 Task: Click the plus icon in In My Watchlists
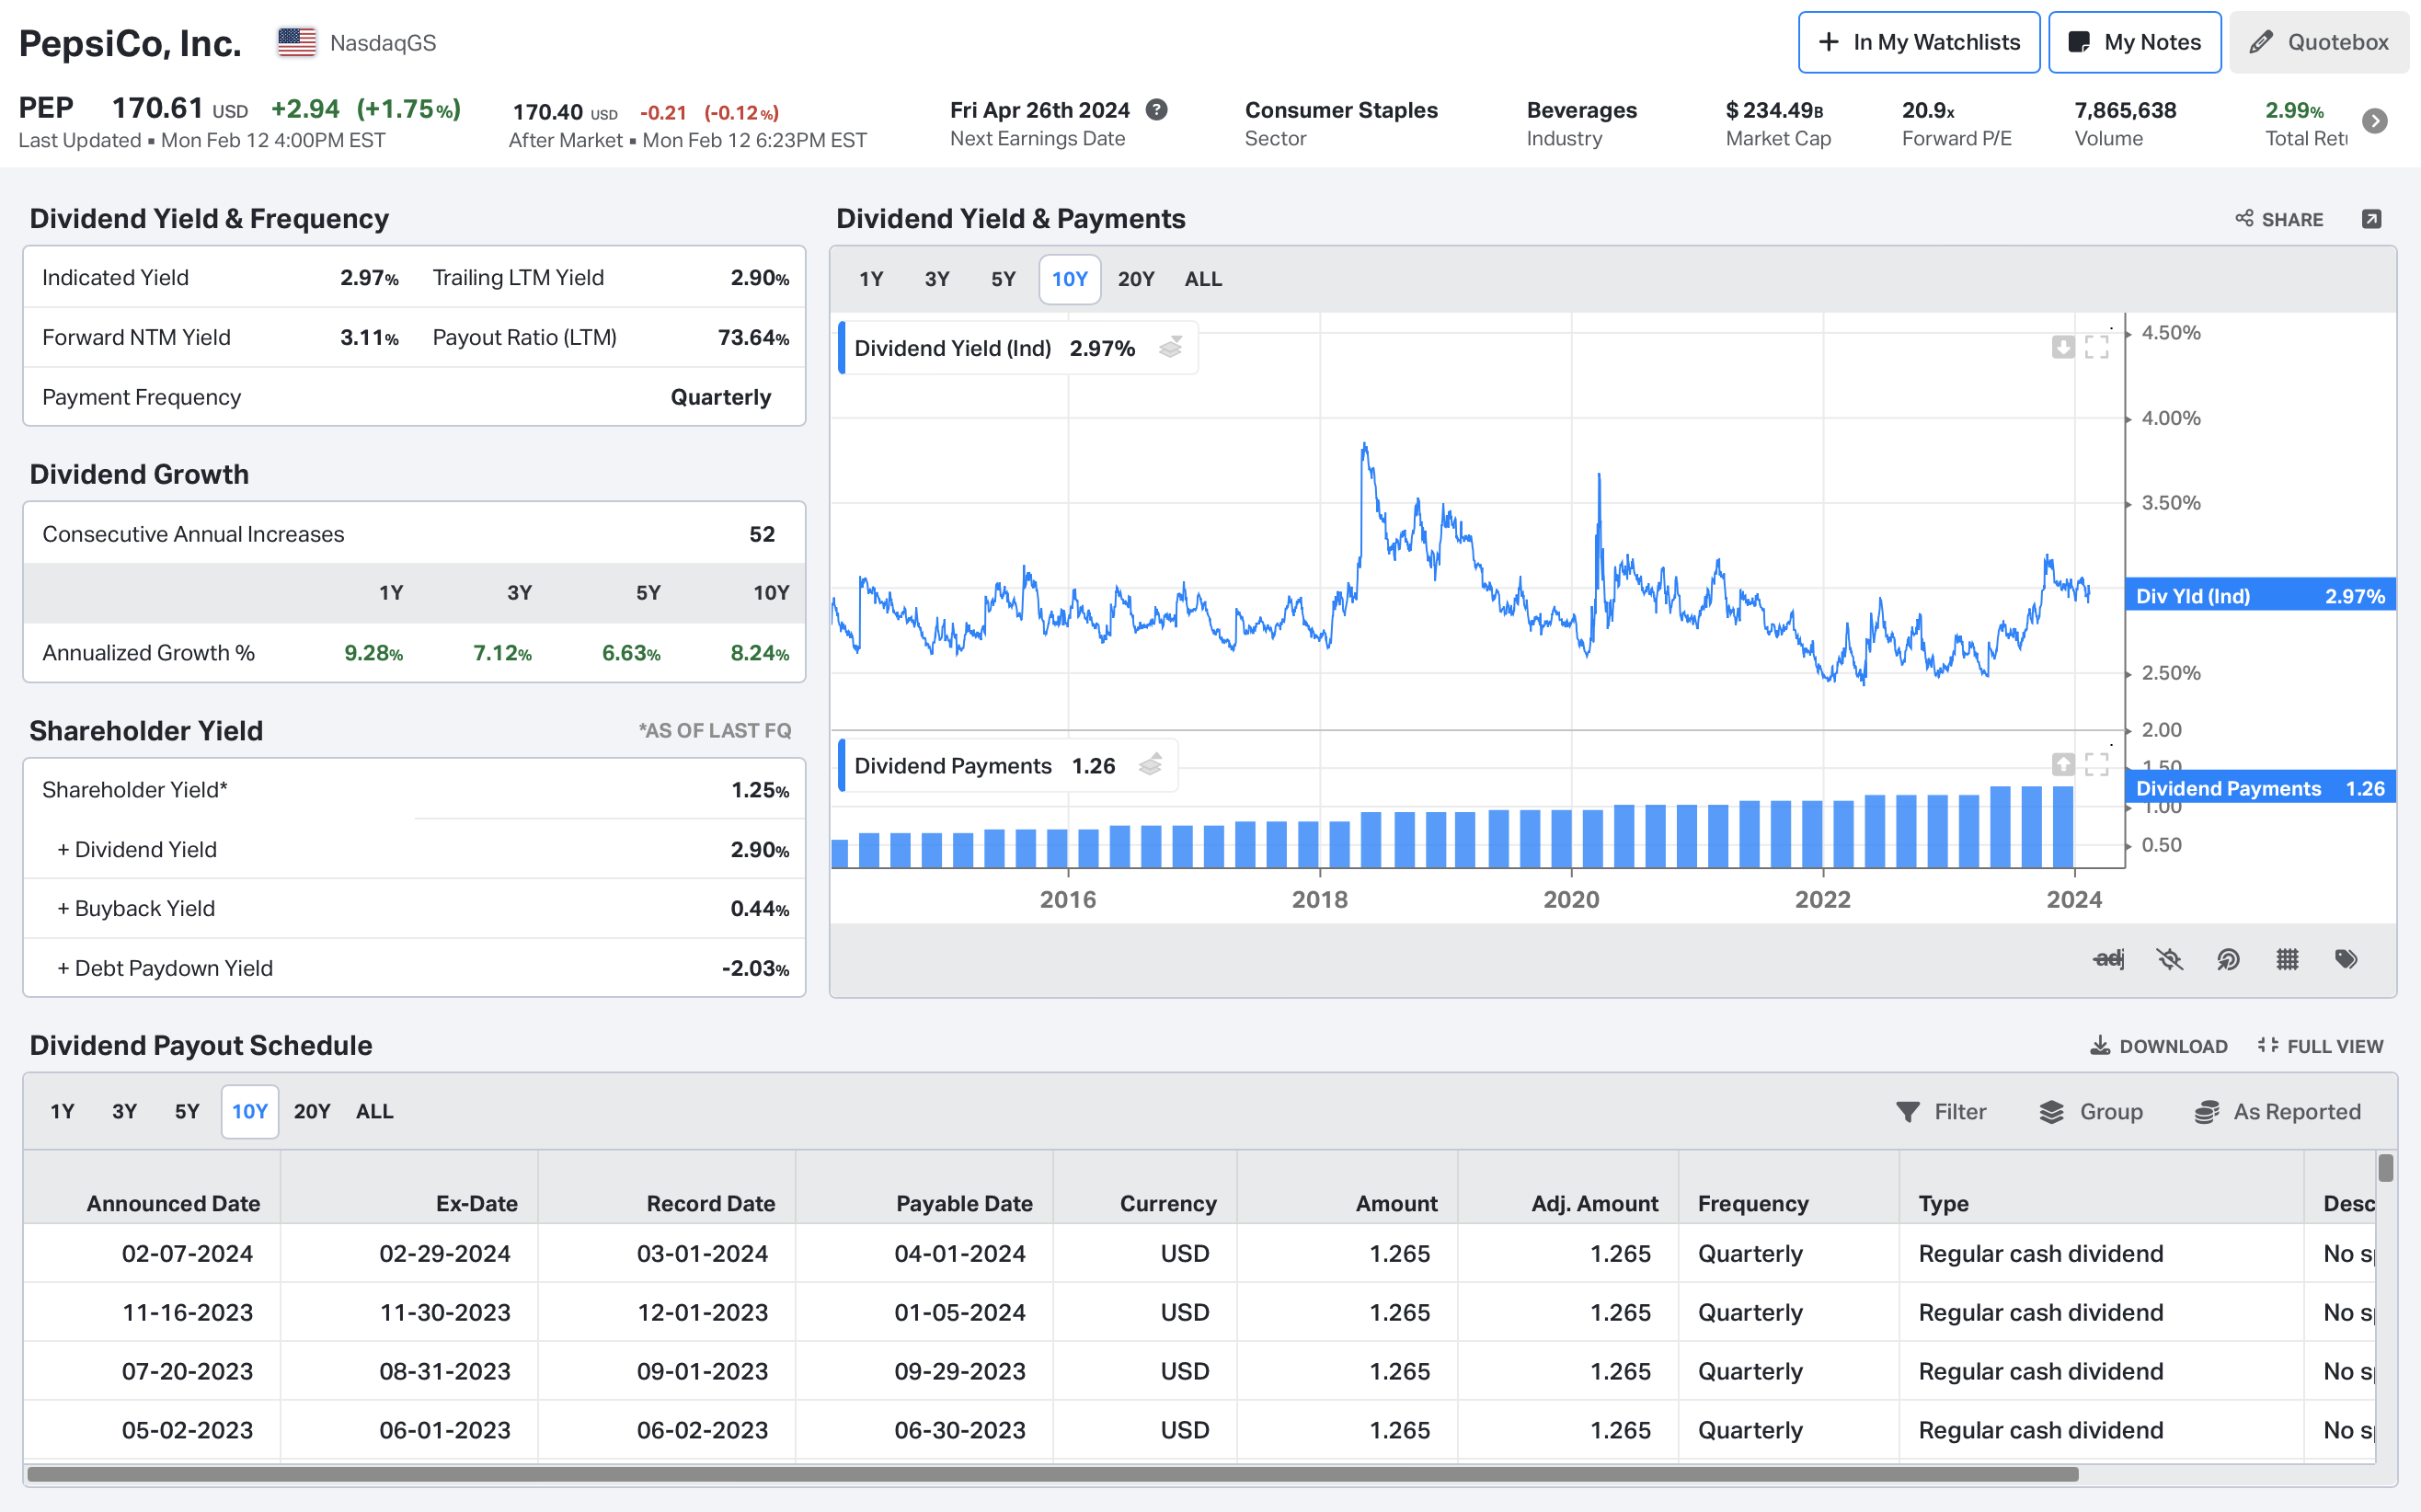pos(1828,42)
